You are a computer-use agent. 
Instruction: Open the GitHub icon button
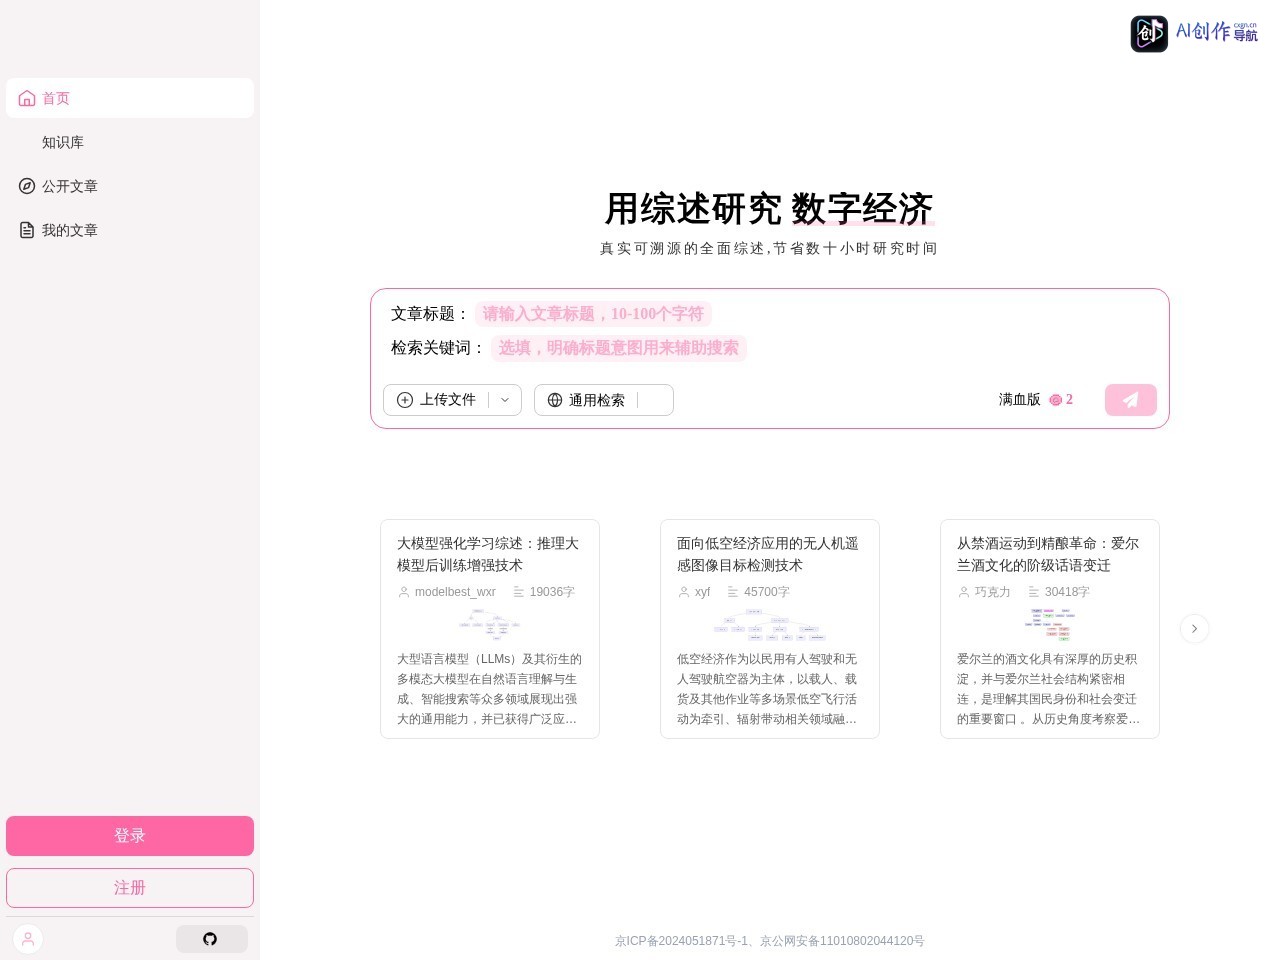[x=211, y=939]
